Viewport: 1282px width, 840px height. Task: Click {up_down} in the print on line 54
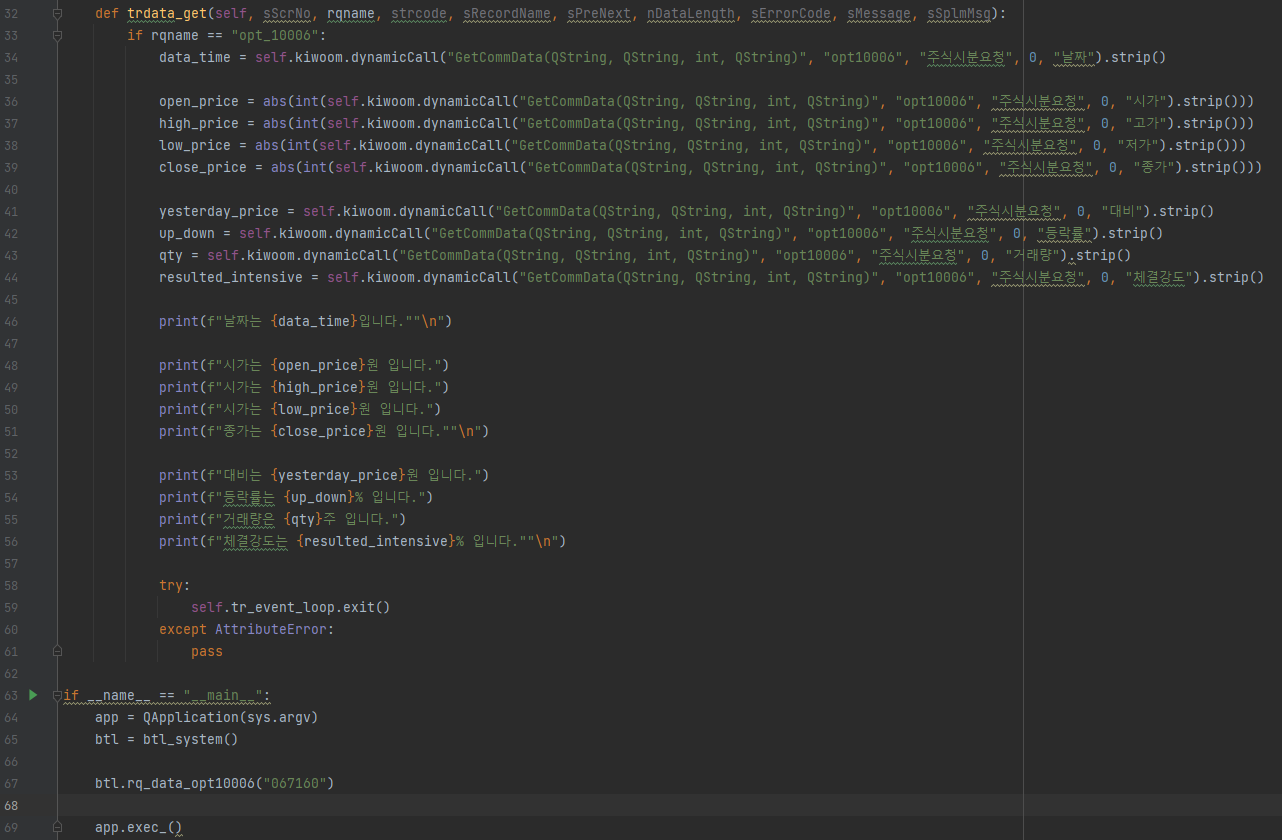pos(317,497)
